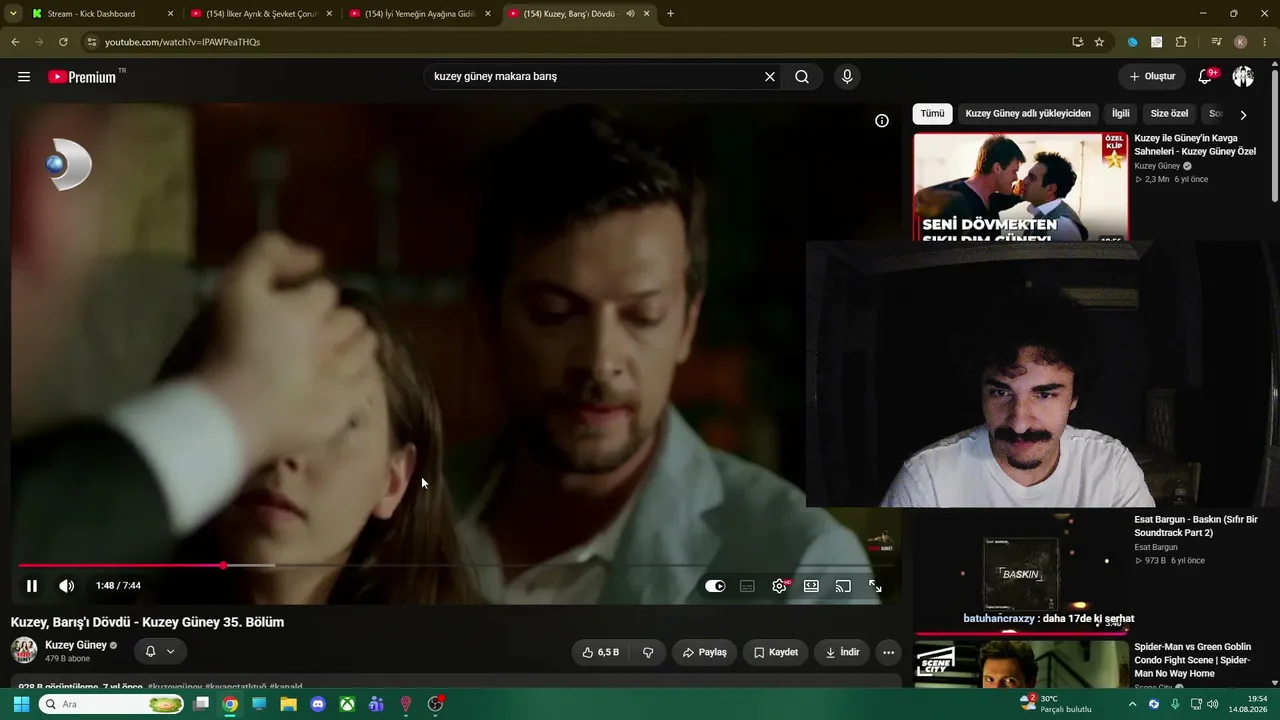Mute the video volume

pyautogui.click(x=67, y=586)
